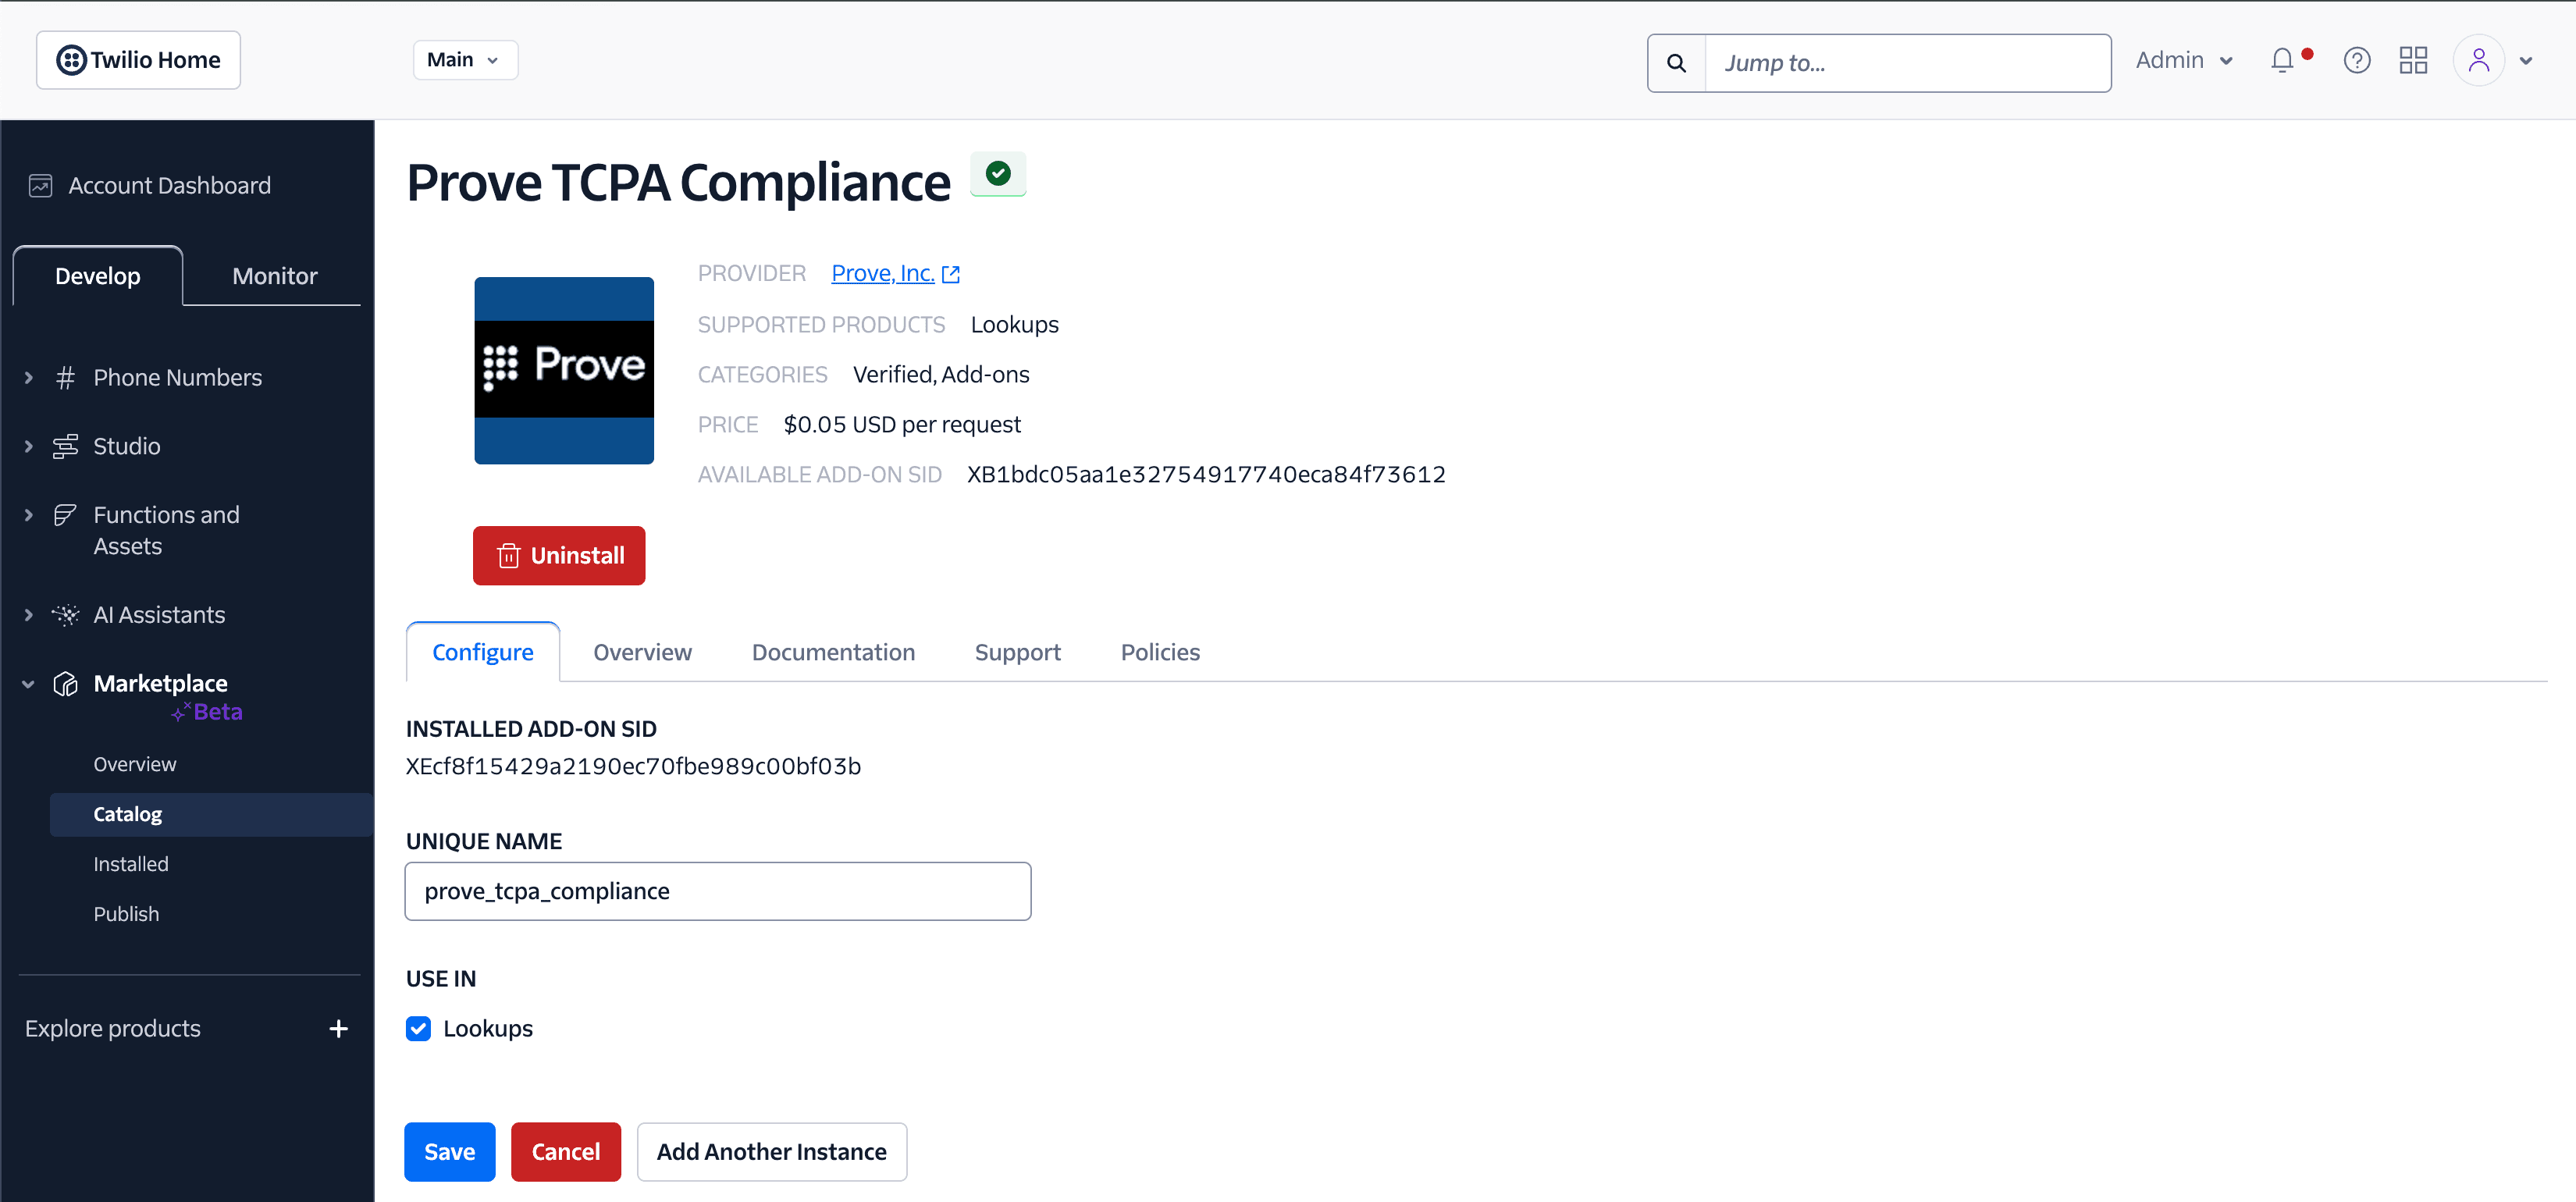
Task: Switch to the Monitor tab
Action: pos(273,276)
